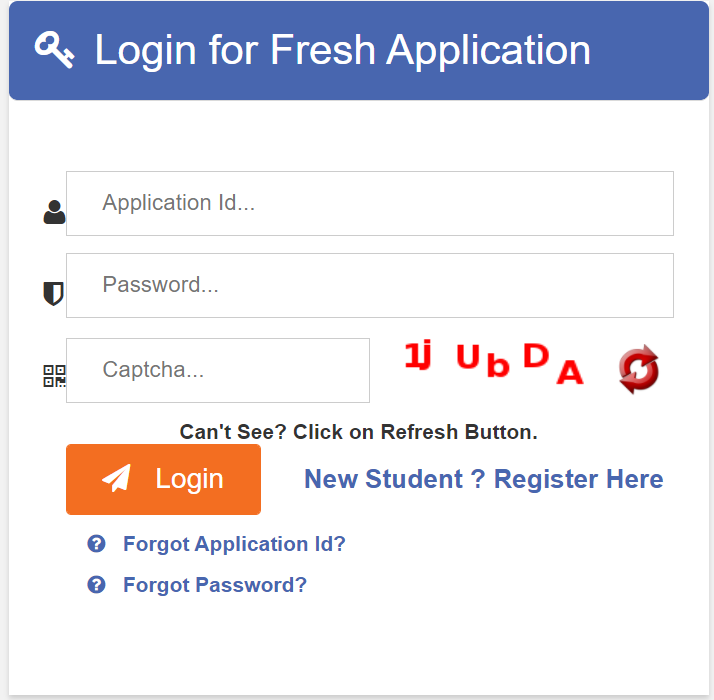The width and height of the screenshot is (714, 700).
Task: Click the paper plane icon on Login button
Action: click(x=117, y=478)
